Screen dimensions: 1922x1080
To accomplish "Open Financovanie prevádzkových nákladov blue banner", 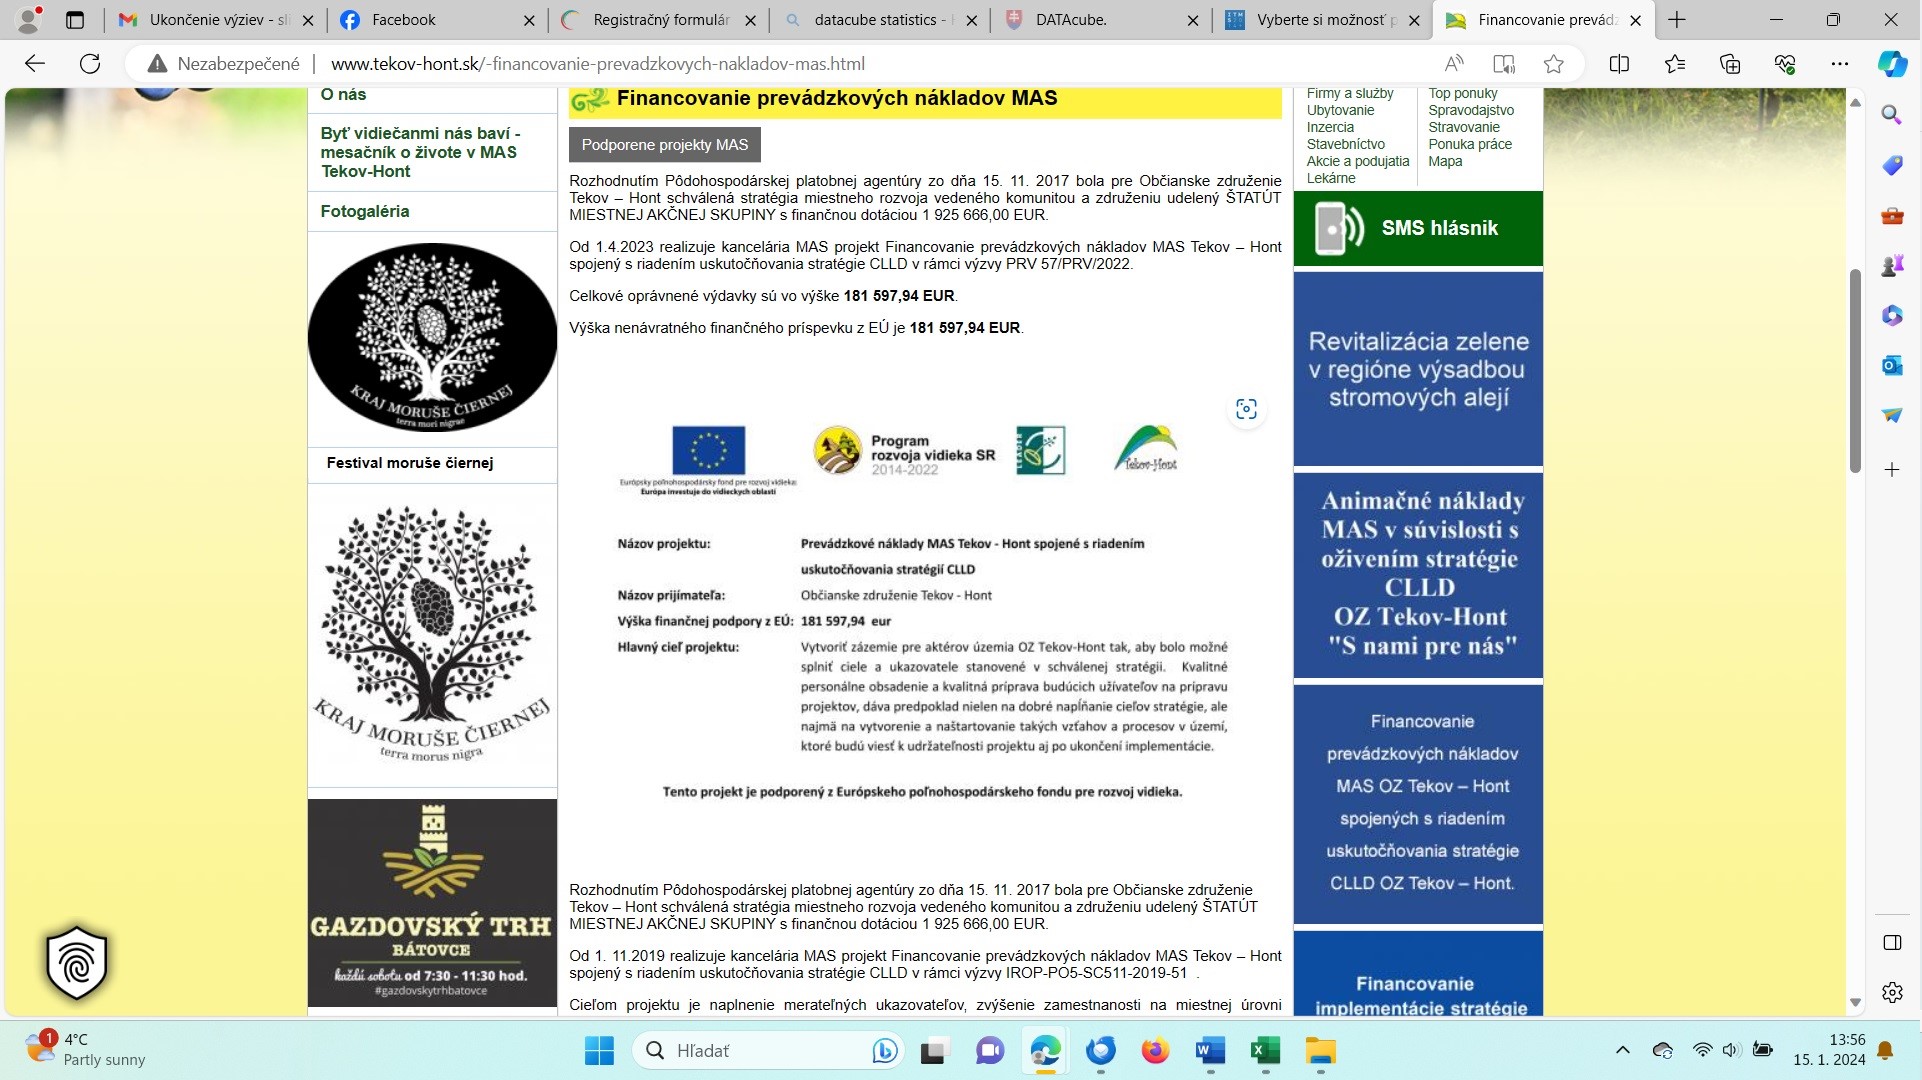I will coord(1418,803).
